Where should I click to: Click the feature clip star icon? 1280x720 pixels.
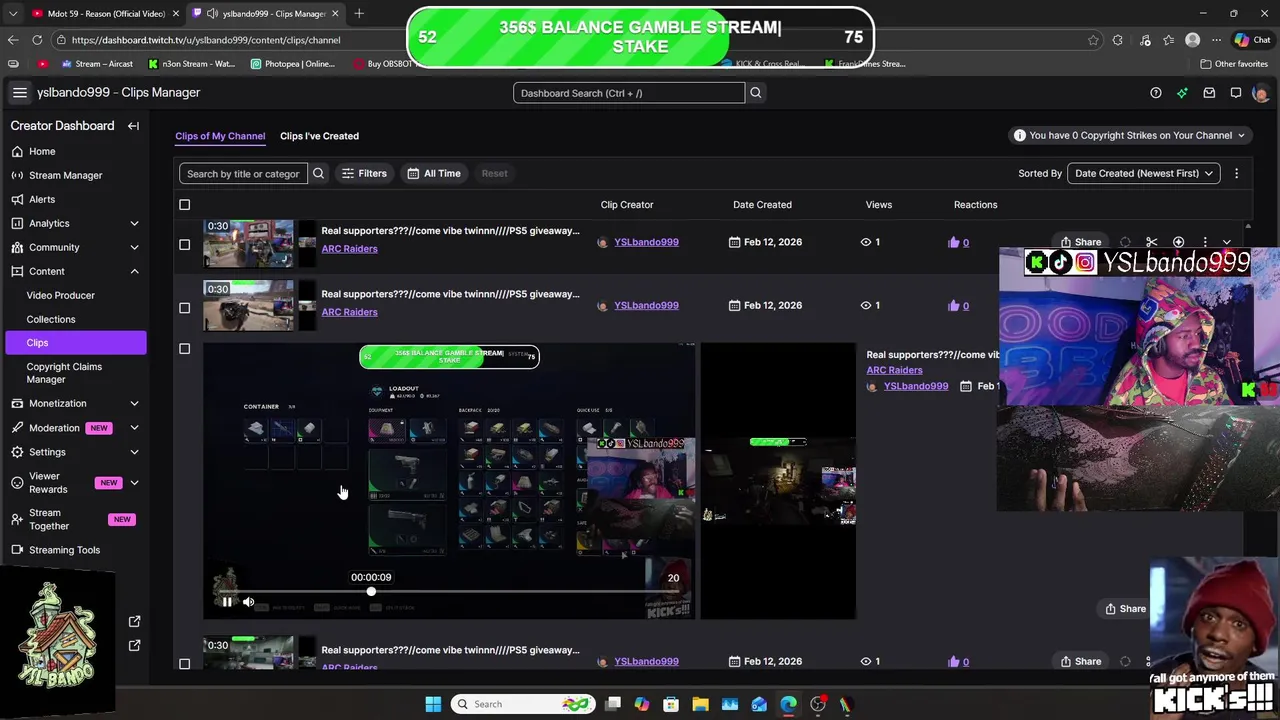pyautogui.click(x=1179, y=242)
